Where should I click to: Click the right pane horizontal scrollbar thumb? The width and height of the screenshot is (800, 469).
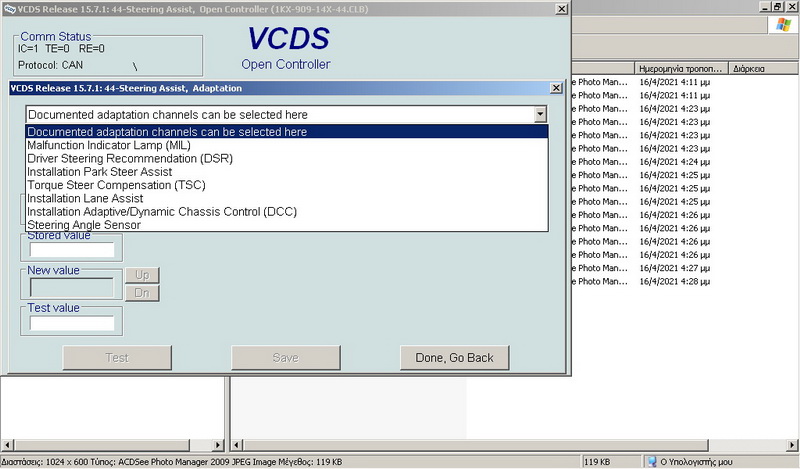(475, 445)
